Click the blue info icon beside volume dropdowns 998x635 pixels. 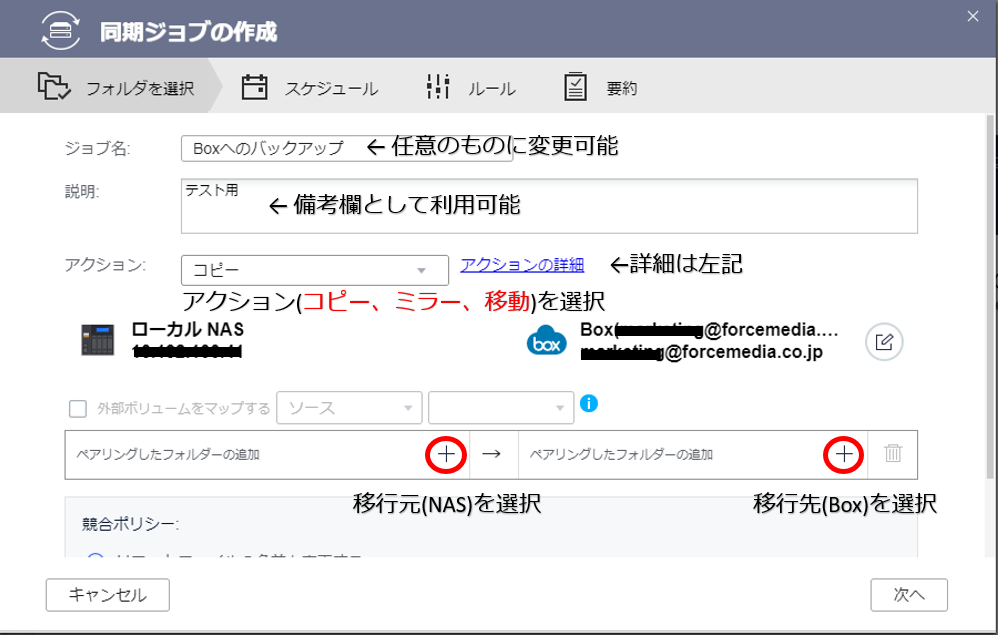pyautogui.click(x=589, y=404)
